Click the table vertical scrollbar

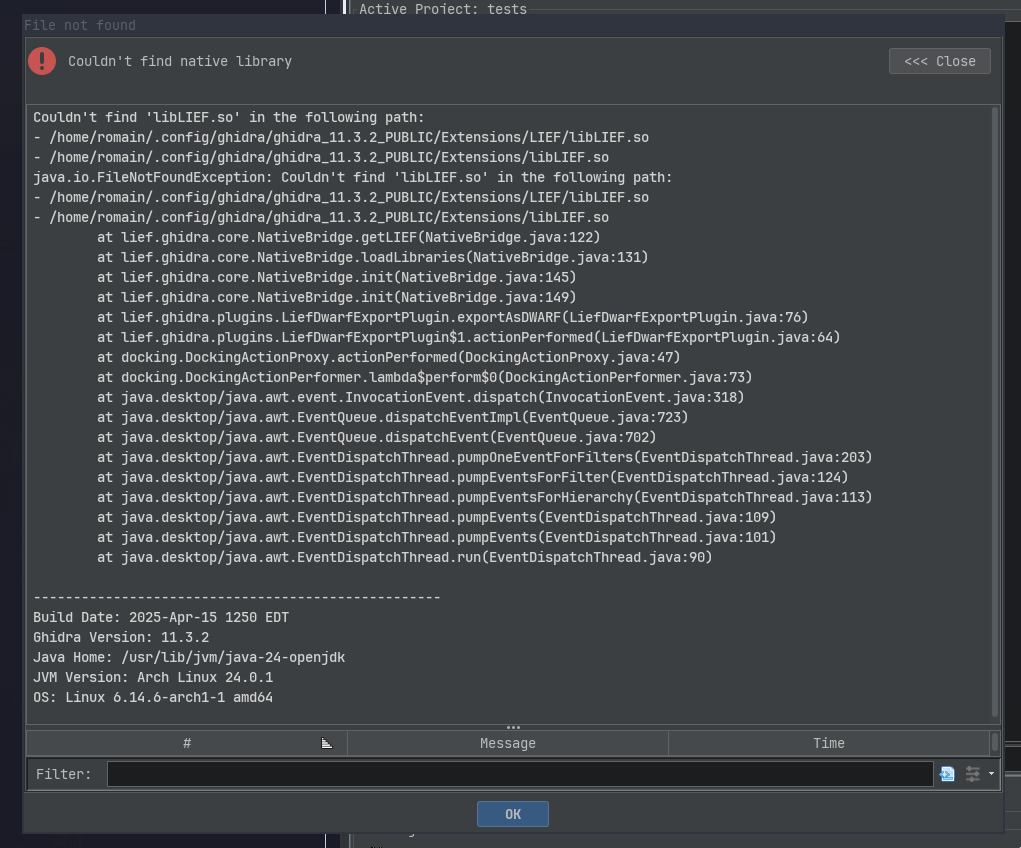994,743
